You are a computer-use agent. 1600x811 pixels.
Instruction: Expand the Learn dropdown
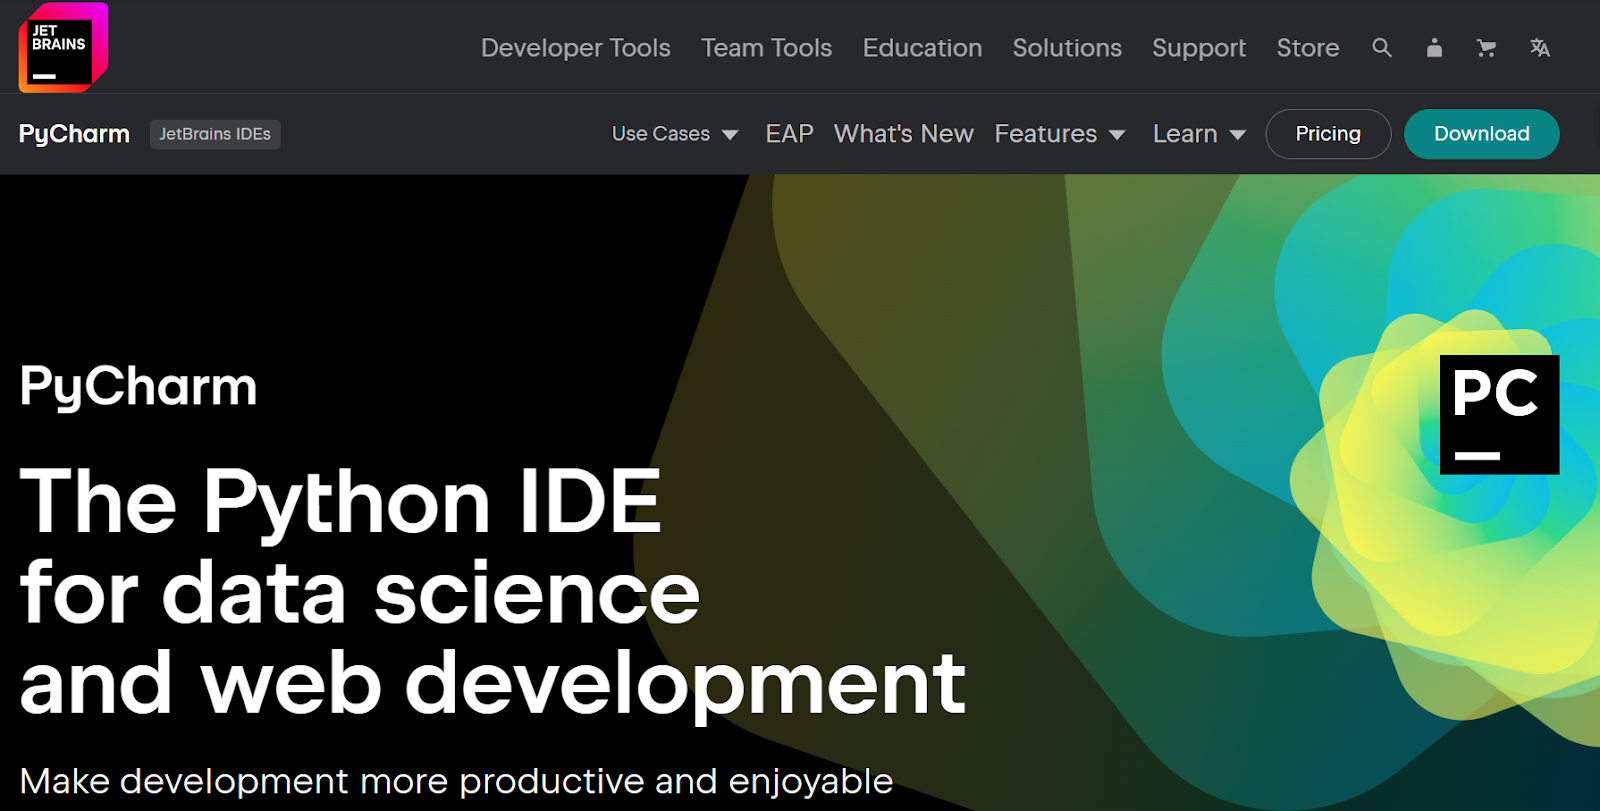tap(1199, 134)
